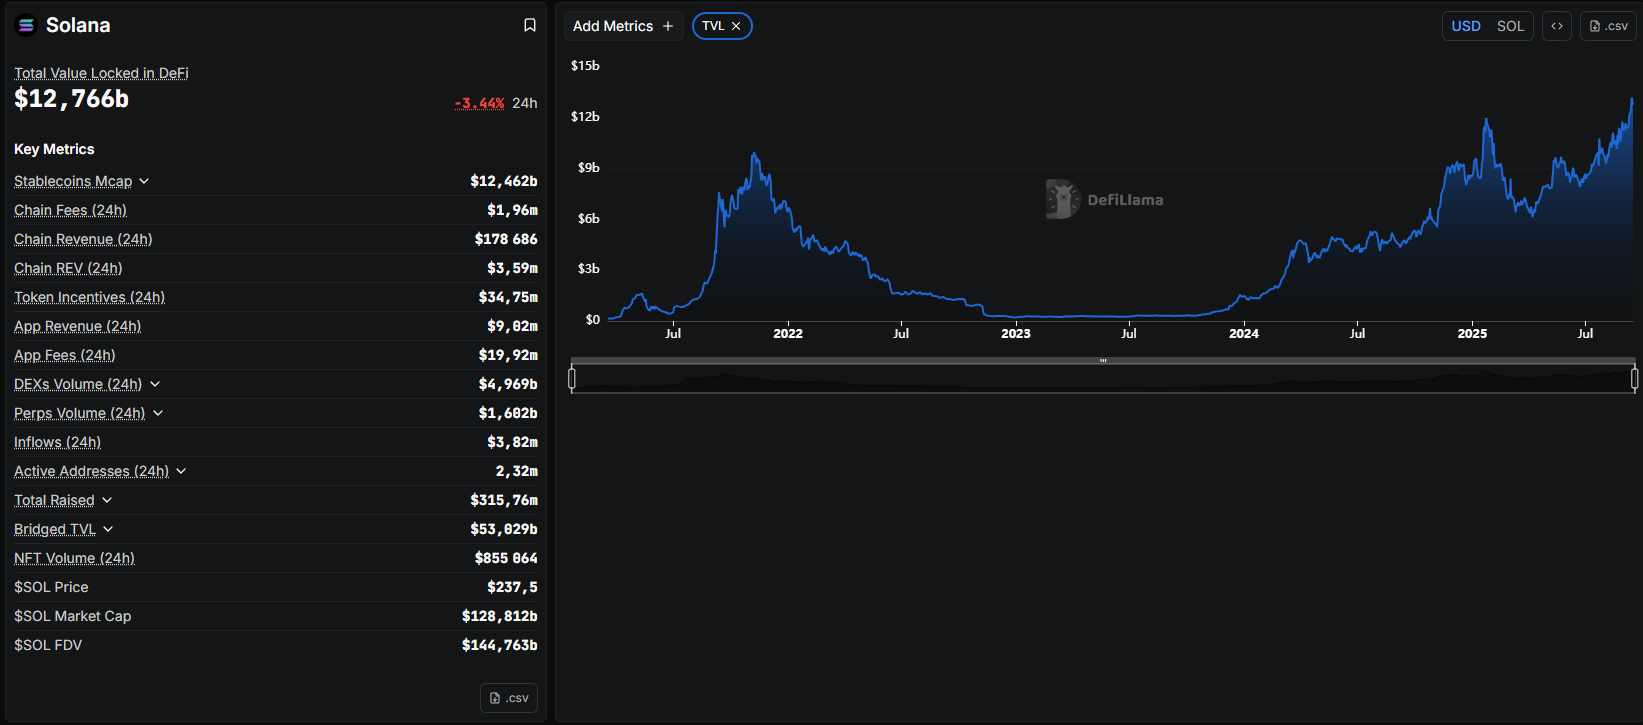Expand the Stablecoins Mcap row

pos(144,181)
